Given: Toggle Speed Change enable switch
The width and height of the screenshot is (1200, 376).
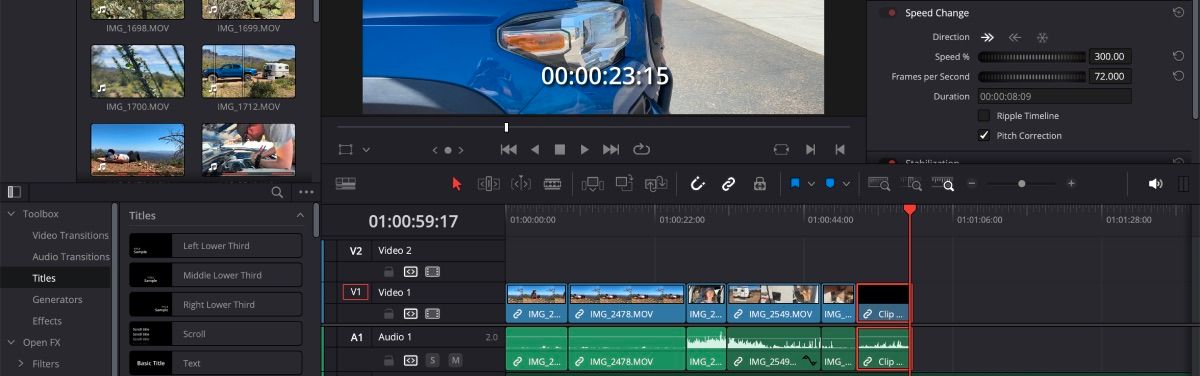Looking at the screenshot, I should click(x=888, y=13).
